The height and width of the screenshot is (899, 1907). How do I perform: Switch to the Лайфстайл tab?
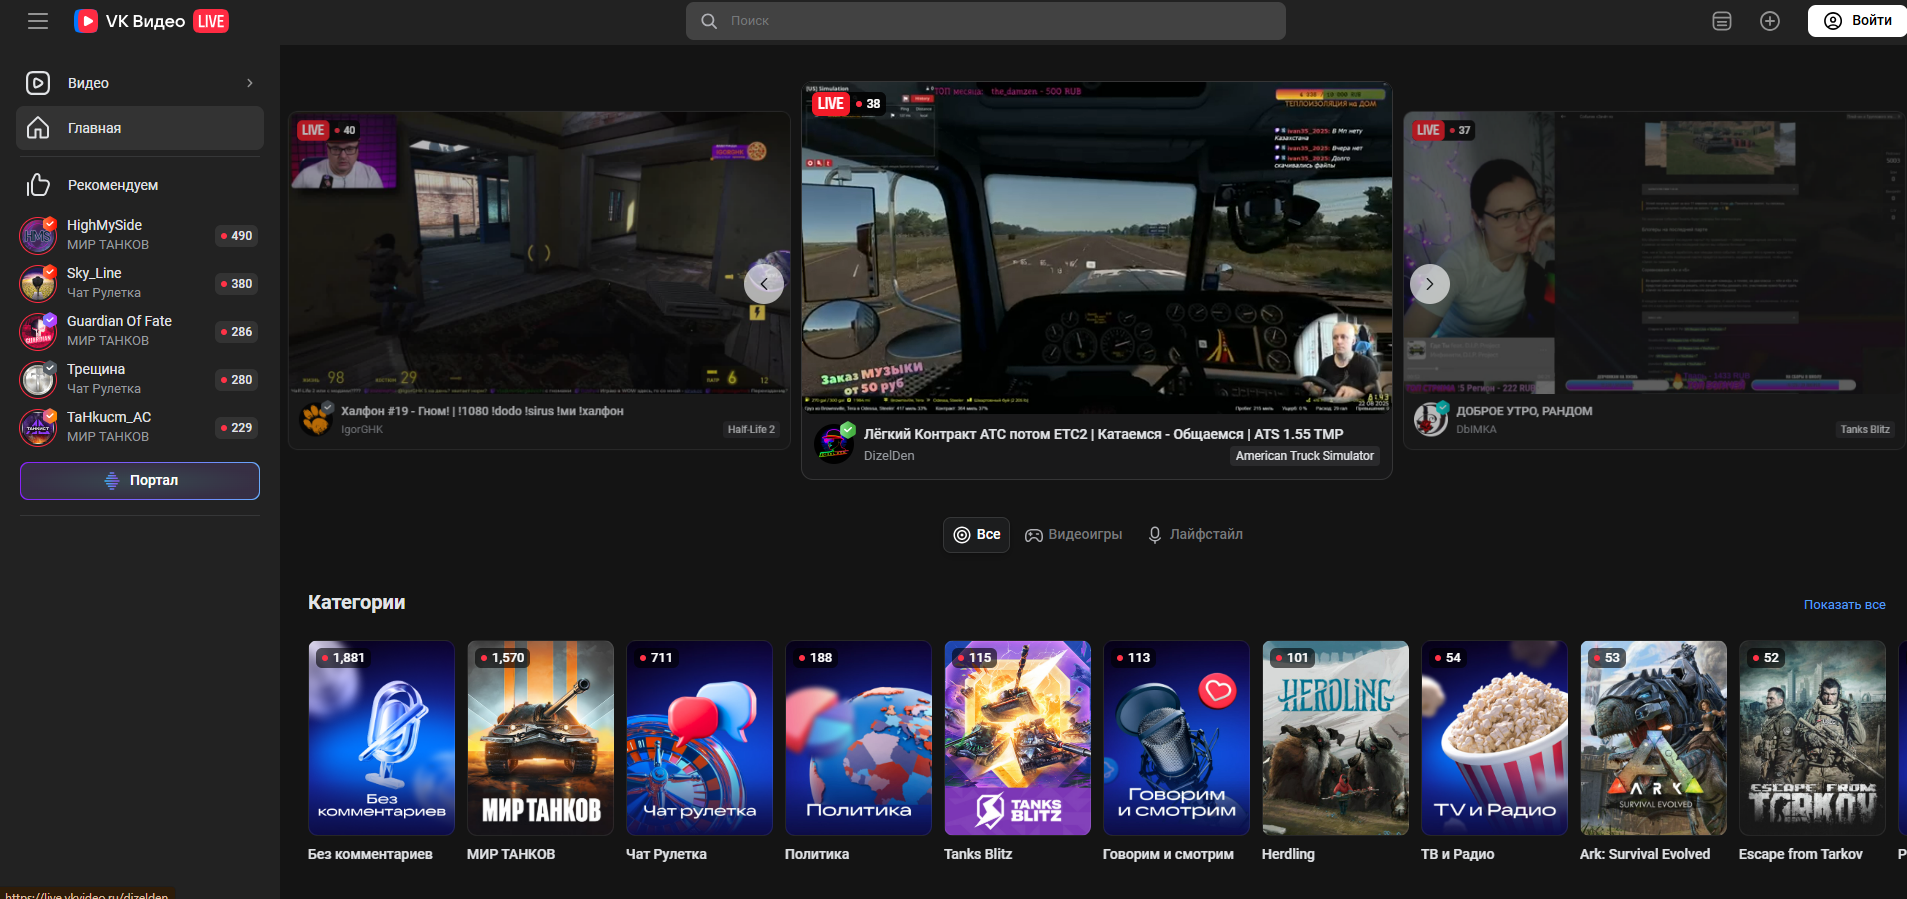[x=1194, y=535]
